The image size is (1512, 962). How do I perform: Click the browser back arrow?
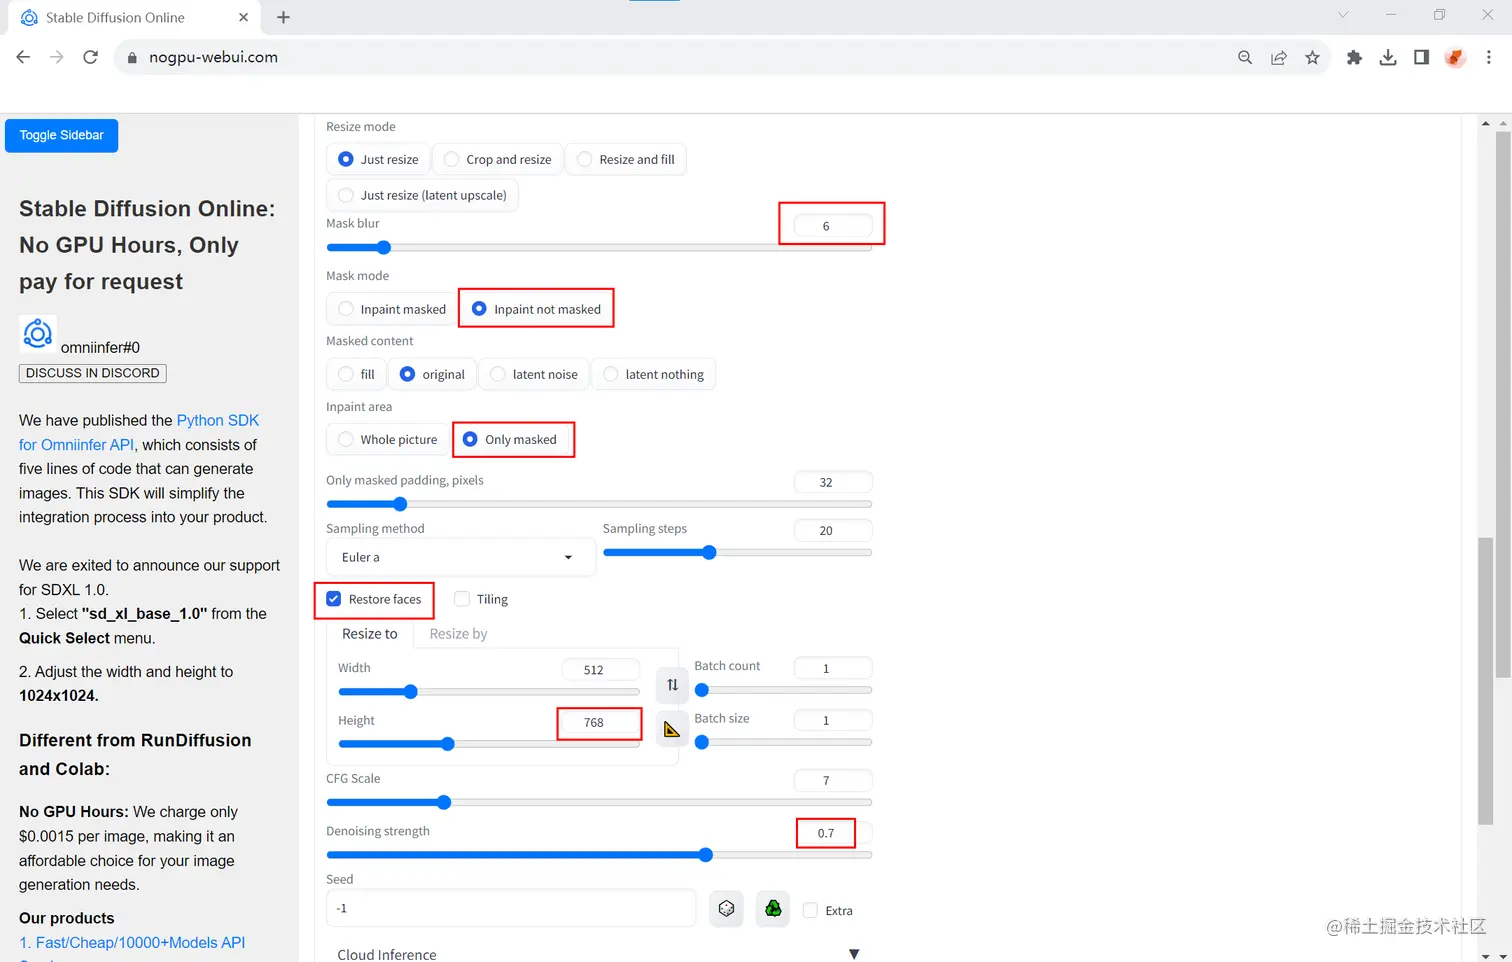tap(23, 57)
